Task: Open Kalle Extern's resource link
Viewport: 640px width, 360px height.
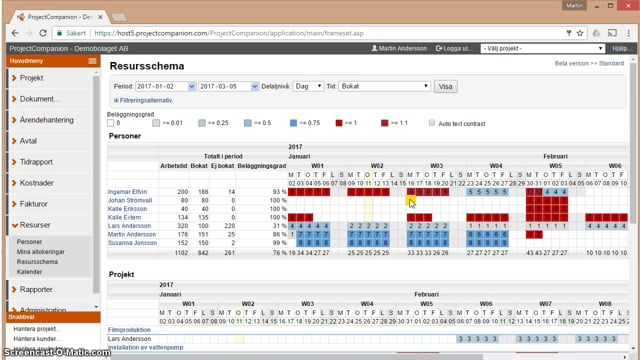Action: coord(124,218)
